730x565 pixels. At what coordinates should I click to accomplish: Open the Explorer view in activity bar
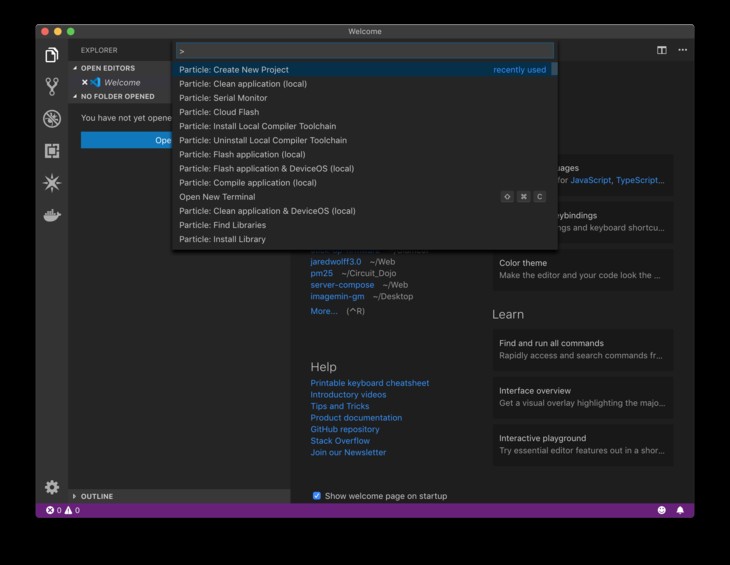pos(52,55)
